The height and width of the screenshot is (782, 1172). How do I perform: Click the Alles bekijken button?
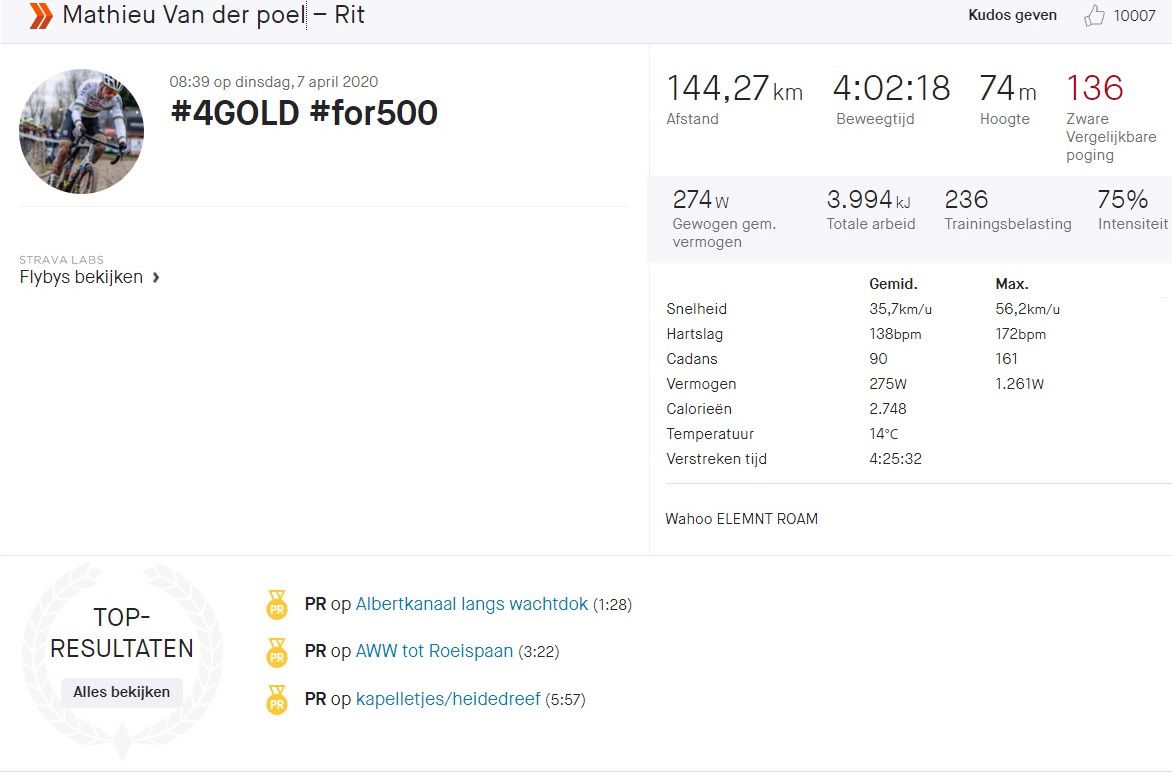point(121,692)
